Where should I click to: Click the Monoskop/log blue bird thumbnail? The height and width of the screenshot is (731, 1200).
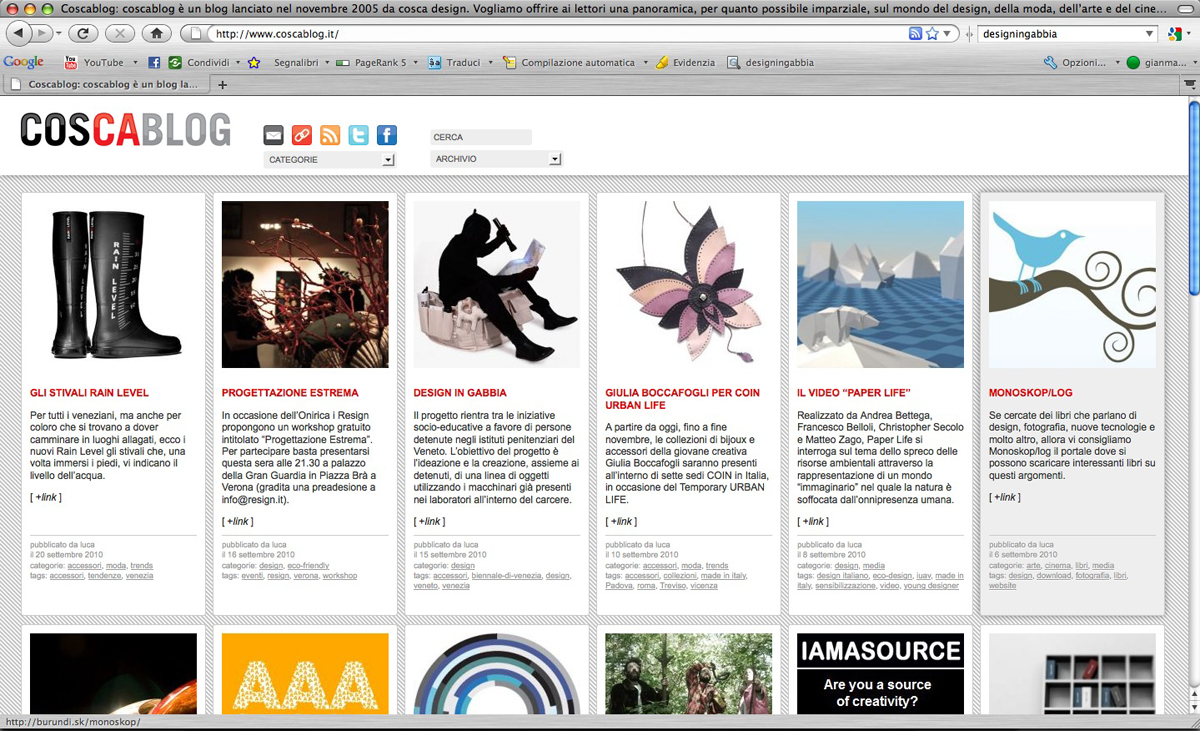1072,284
